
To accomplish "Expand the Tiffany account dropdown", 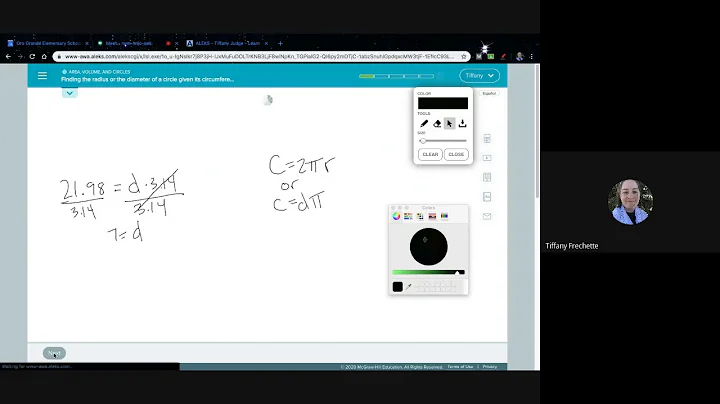I will coord(479,76).
